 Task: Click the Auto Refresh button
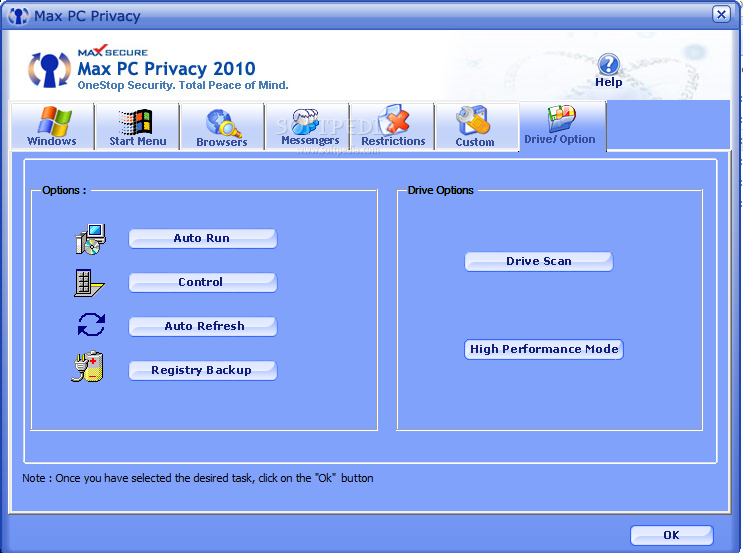tap(203, 326)
